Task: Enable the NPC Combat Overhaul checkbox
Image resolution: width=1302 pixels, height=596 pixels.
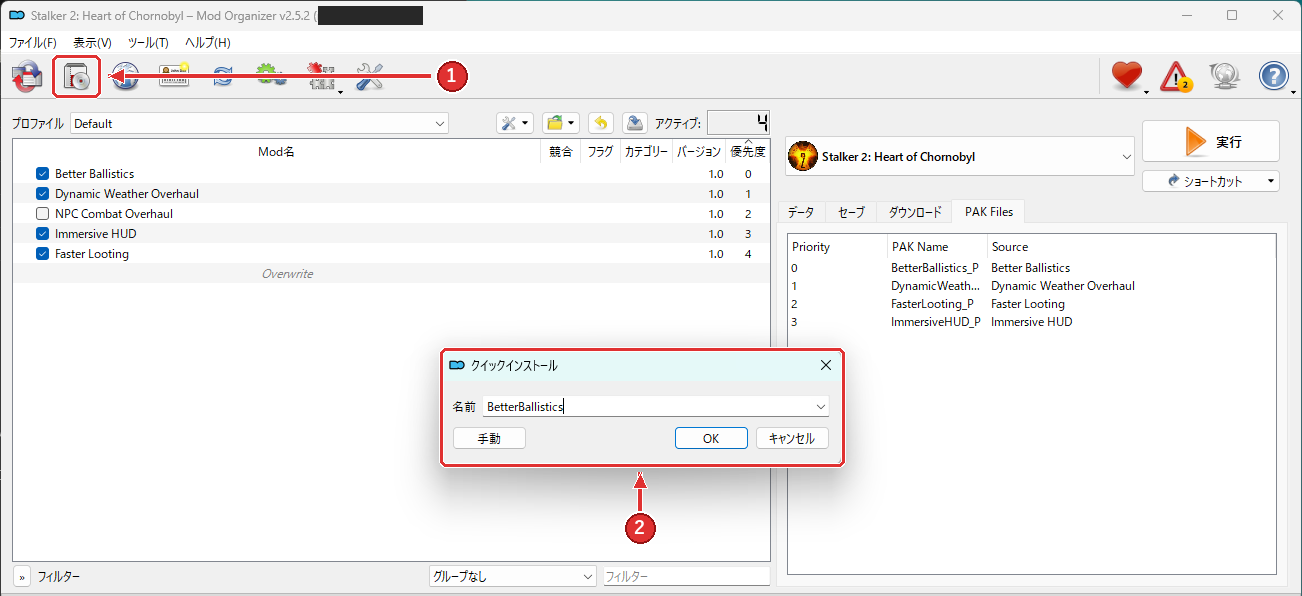Action: (x=42, y=214)
